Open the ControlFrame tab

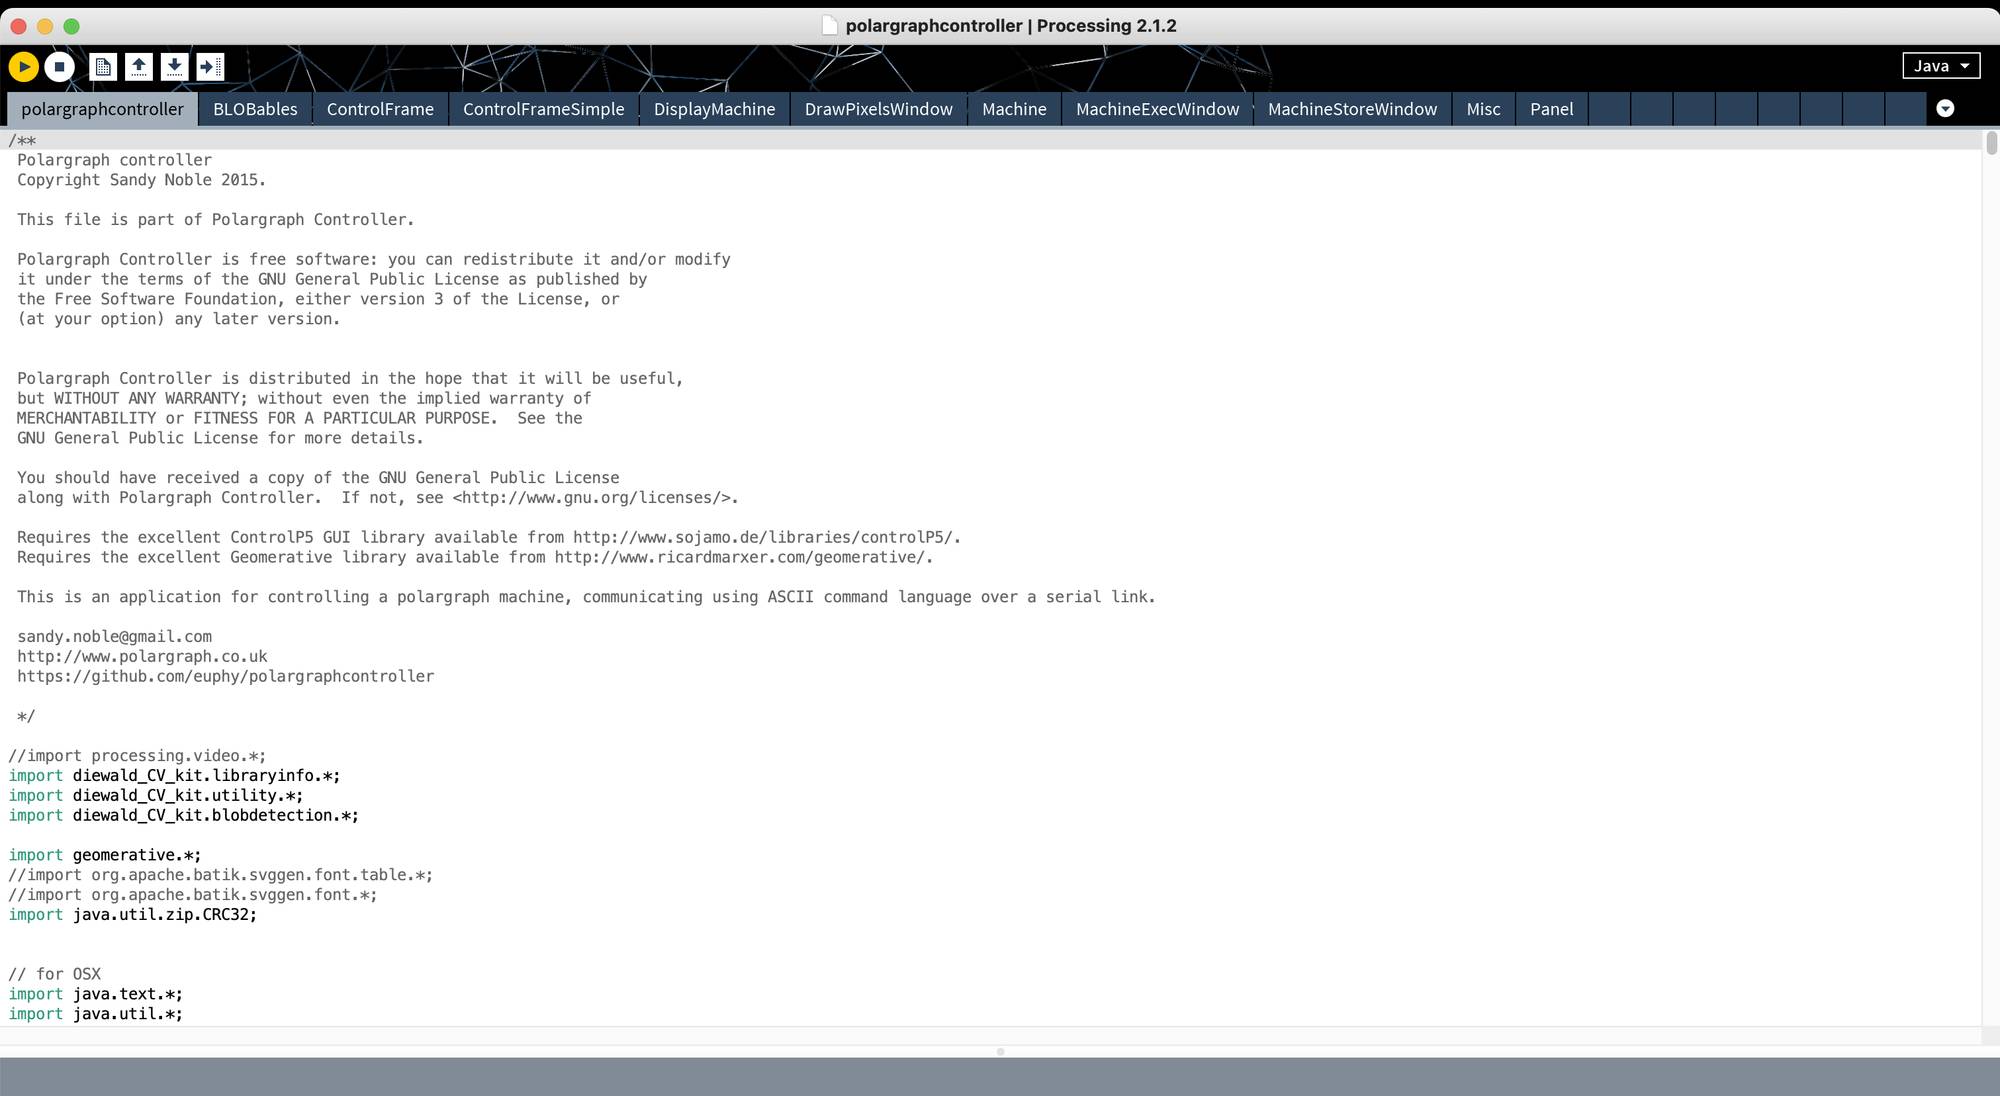click(x=380, y=109)
